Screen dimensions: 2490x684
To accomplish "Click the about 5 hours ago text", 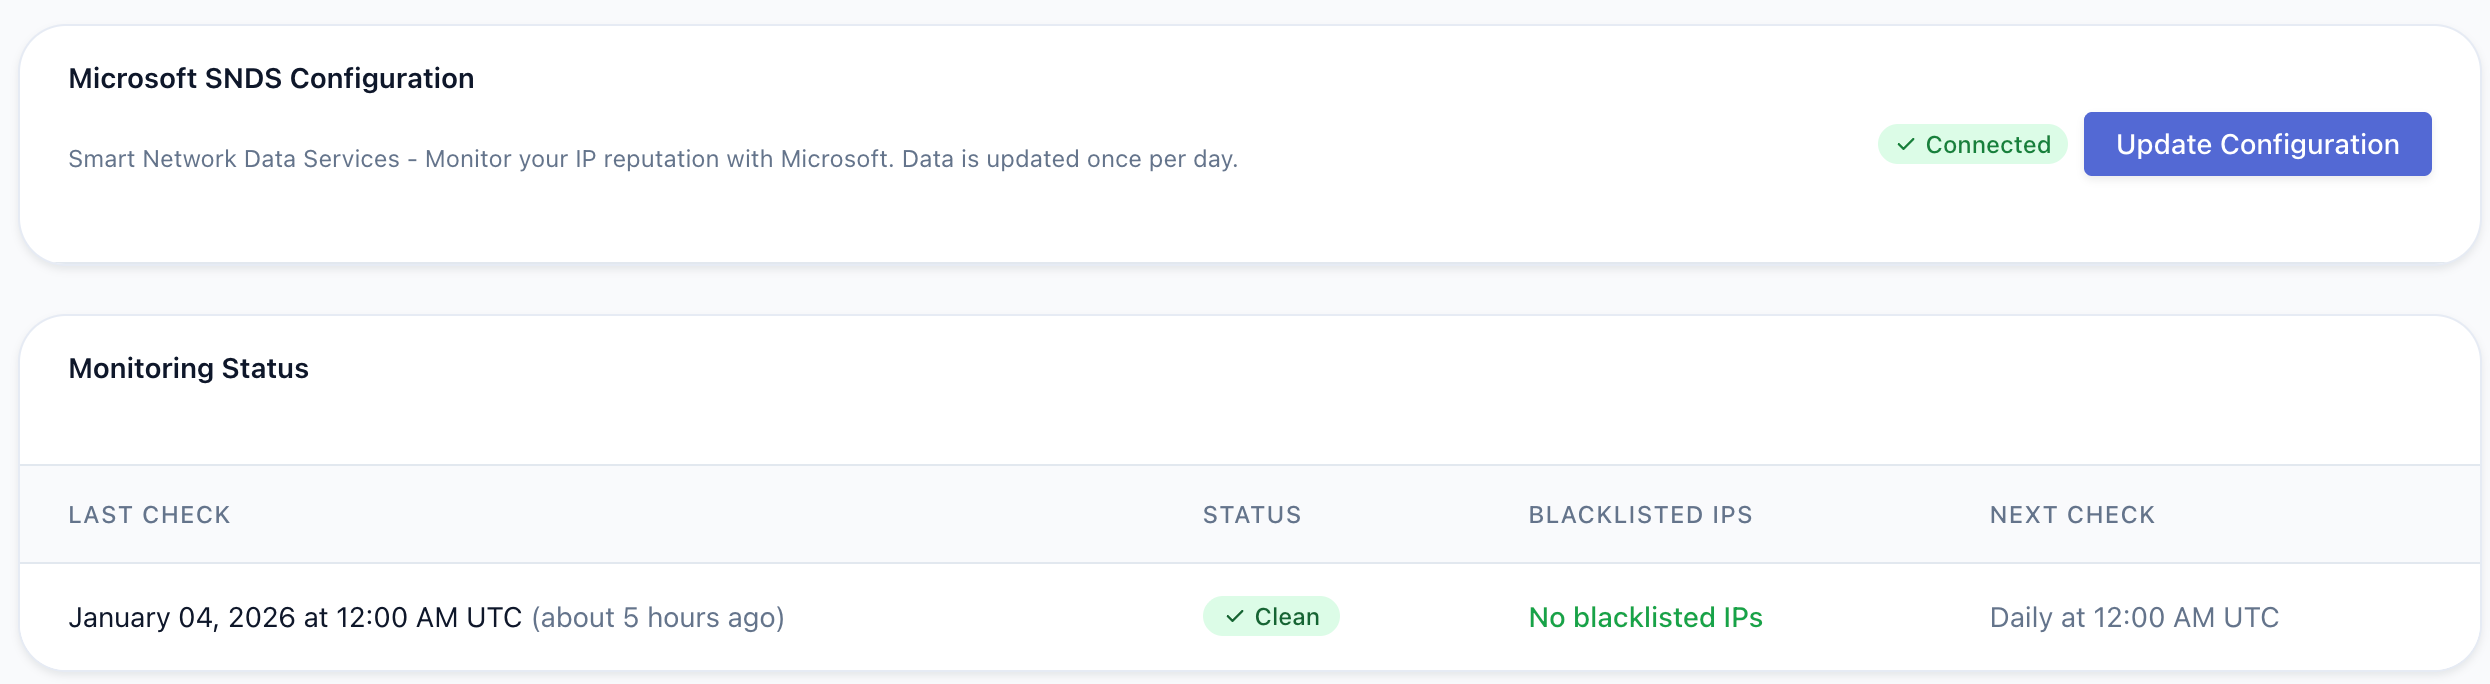I will (x=658, y=617).
